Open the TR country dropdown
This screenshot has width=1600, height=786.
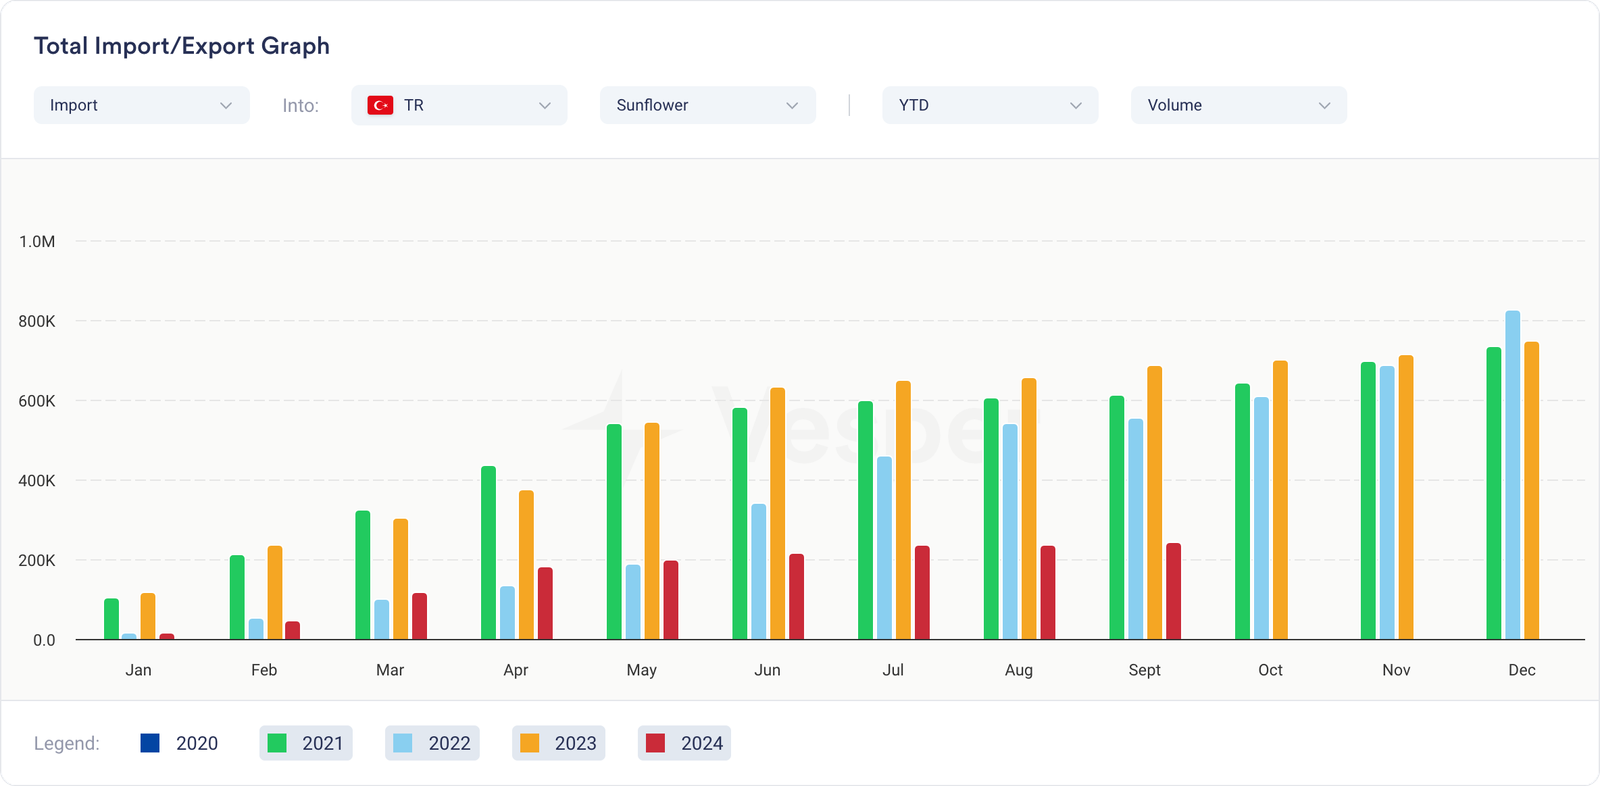(x=459, y=105)
